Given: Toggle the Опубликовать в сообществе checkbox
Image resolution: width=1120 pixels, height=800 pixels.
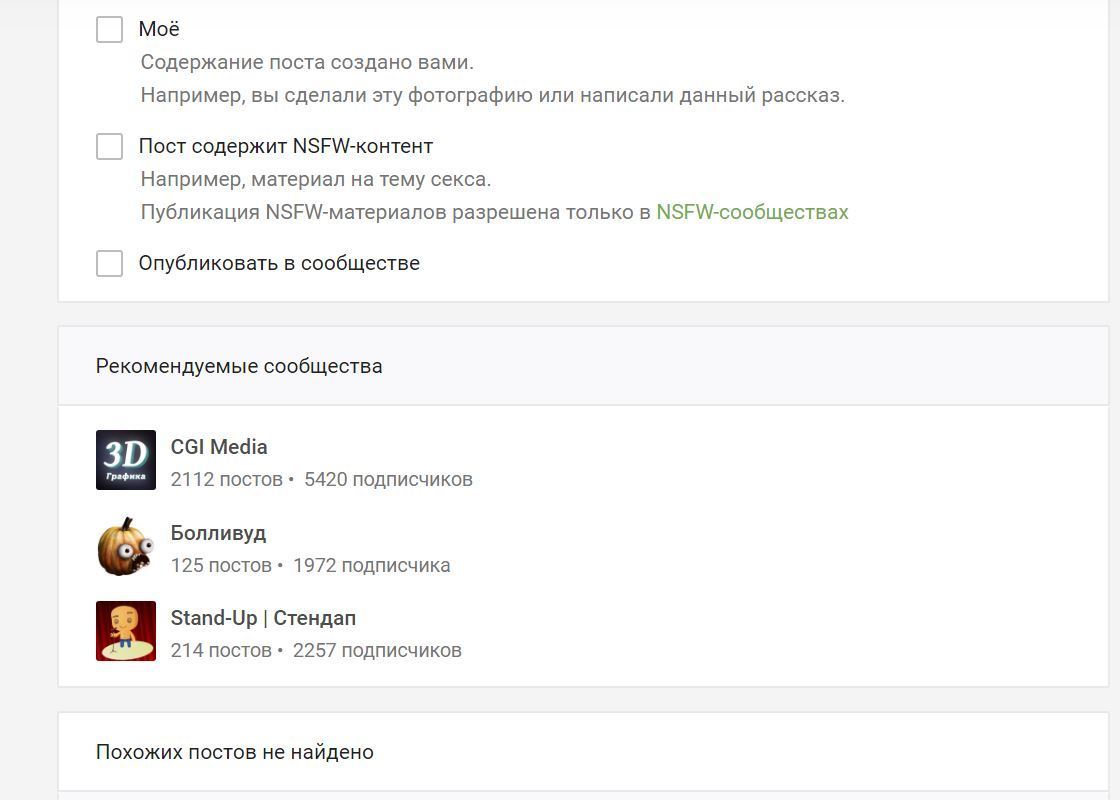Looking at the screenshot, I should pyautogui.click(x=110, y=263).
